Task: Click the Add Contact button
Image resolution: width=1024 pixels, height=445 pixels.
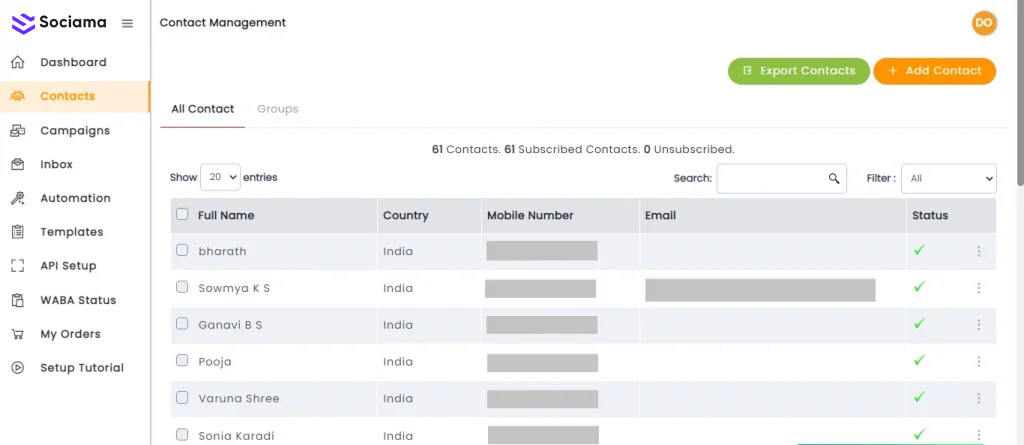Action: coord(934,71)
